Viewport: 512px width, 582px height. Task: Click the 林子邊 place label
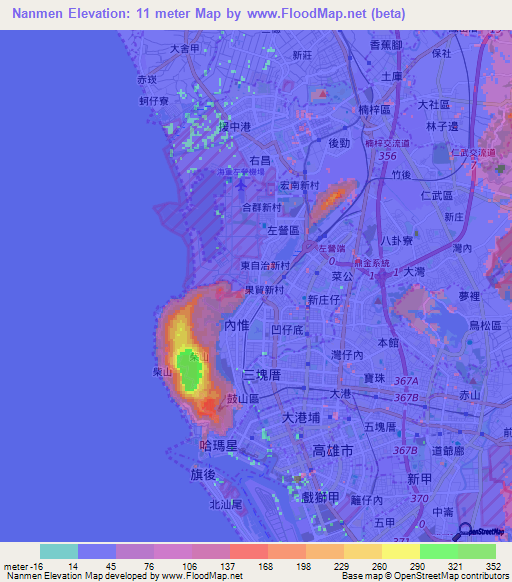pyautogui.click(x=442, y=127)
